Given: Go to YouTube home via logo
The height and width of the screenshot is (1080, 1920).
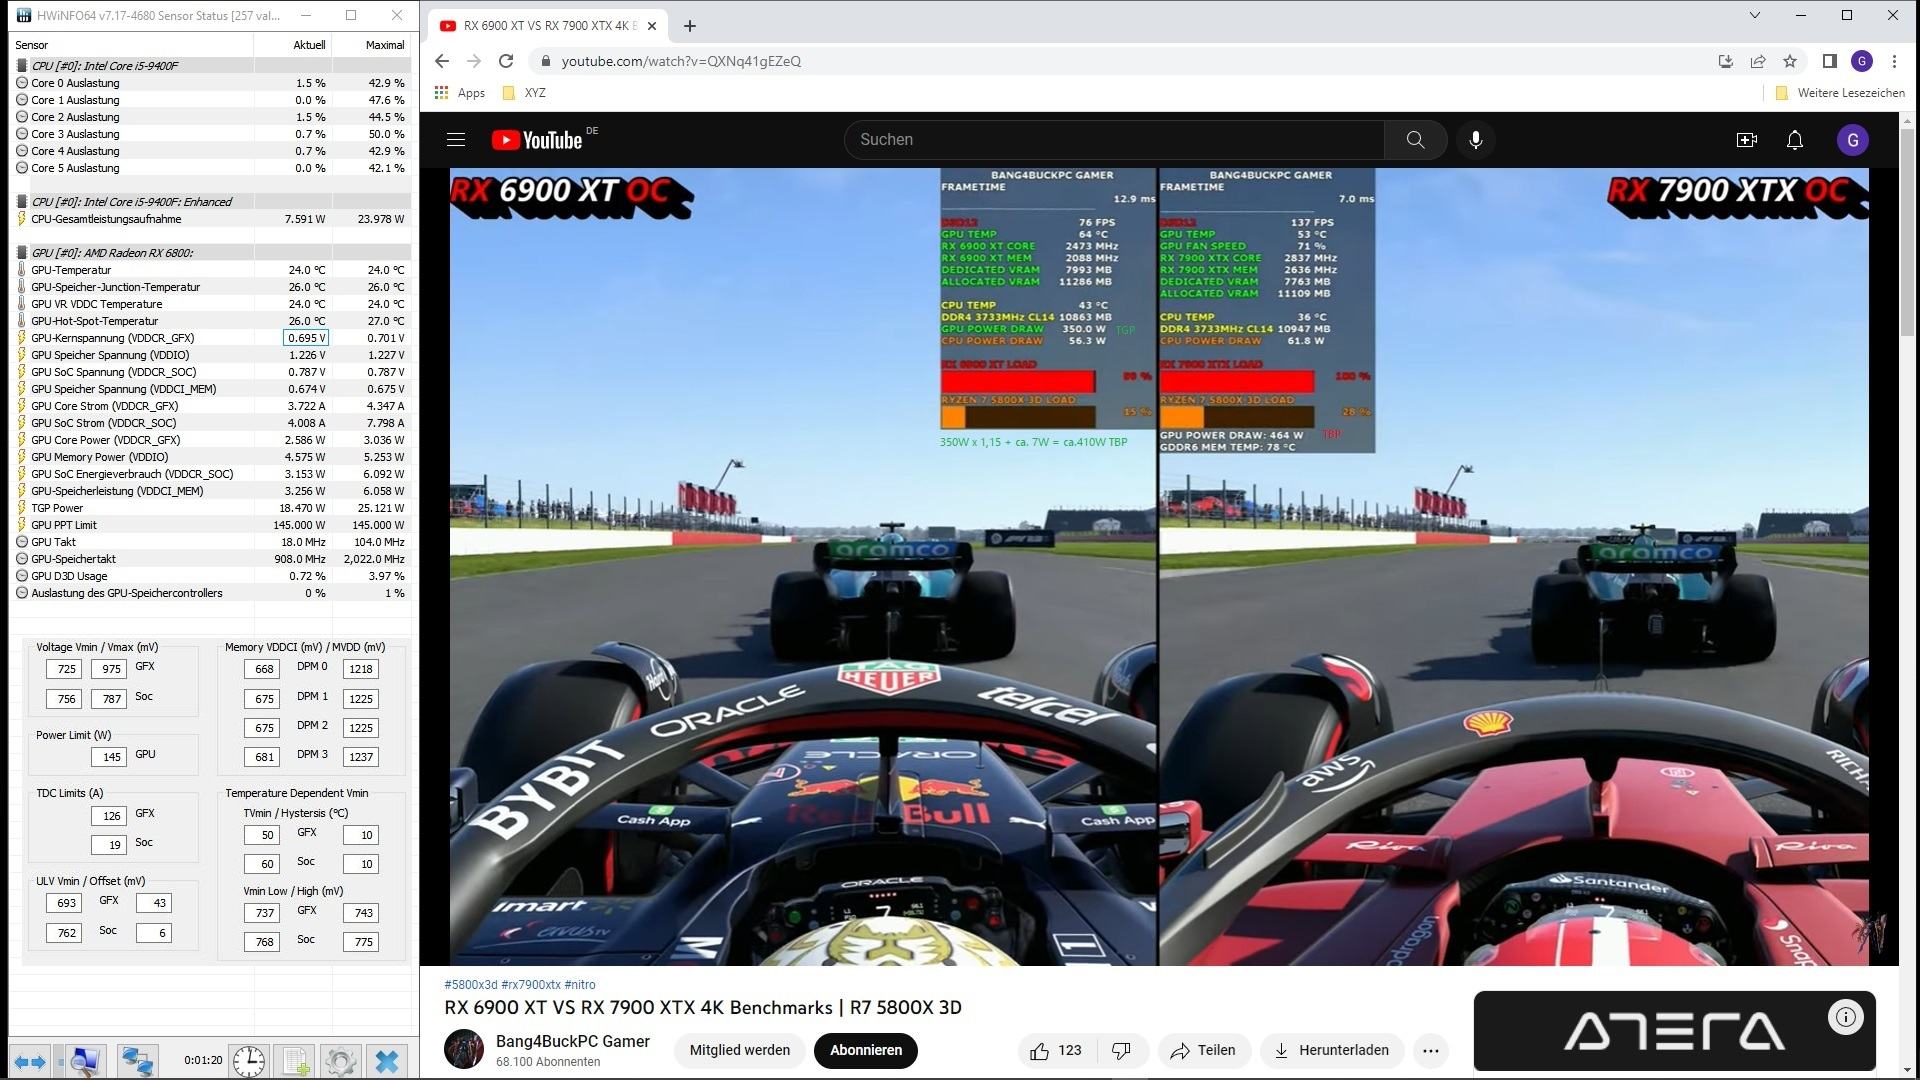Looking at the screenshot, I should [537, 140].
